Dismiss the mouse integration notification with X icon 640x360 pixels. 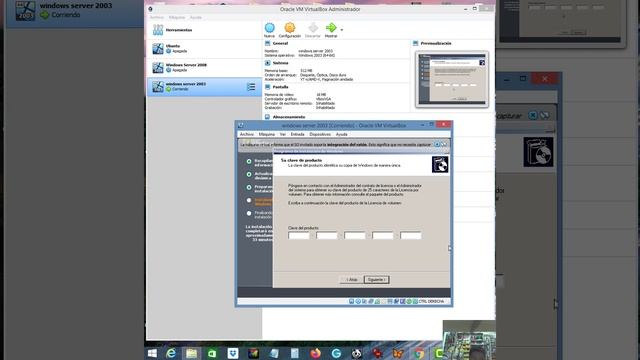click(x=437, y=144)
